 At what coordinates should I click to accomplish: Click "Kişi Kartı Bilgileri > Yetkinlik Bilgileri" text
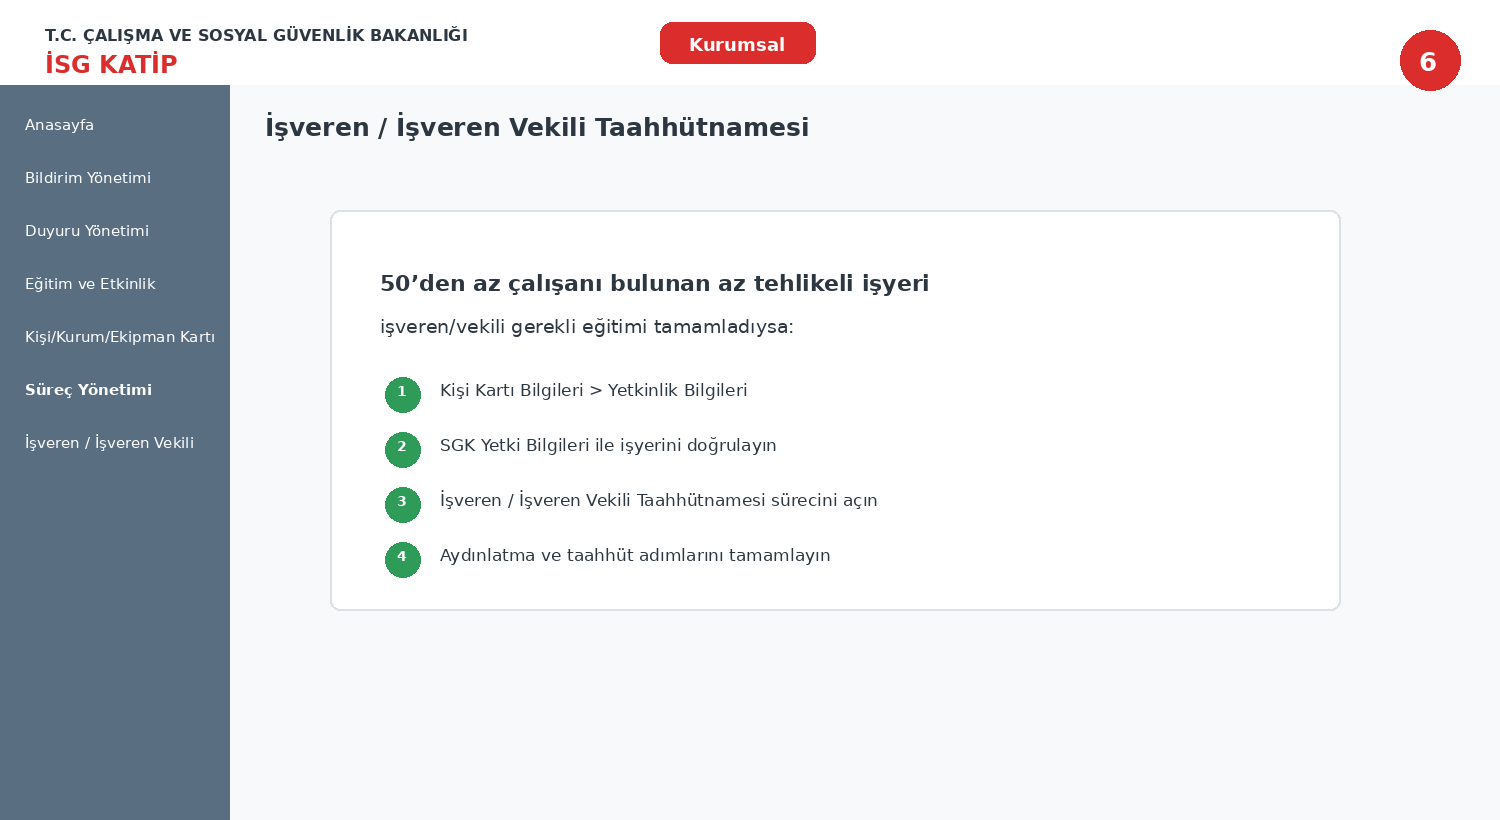594,390
